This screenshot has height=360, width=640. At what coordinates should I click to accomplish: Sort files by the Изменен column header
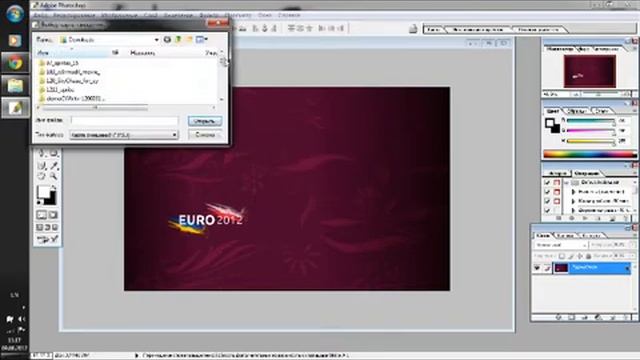coord(142,53)
